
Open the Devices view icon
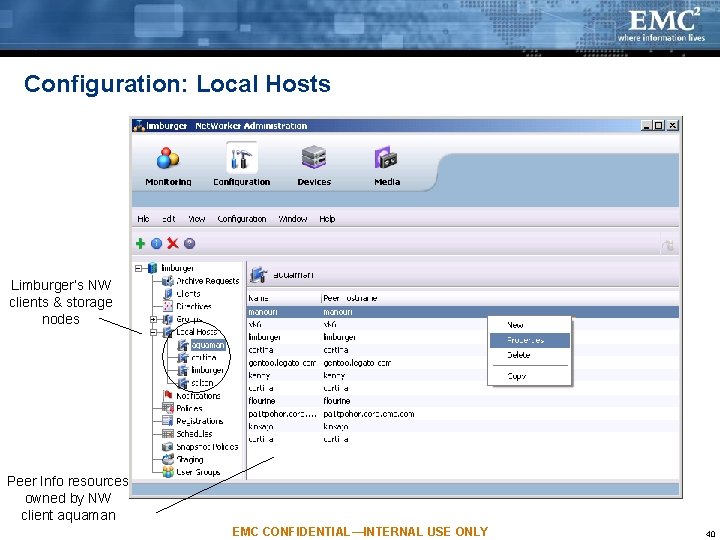tap(314, 157)
